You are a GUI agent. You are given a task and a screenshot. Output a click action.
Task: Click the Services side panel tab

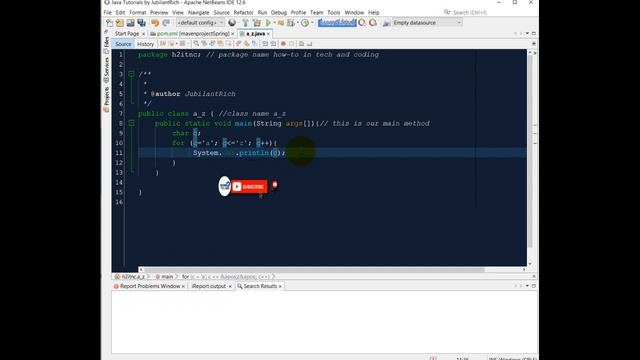click(x=107, y=70)
